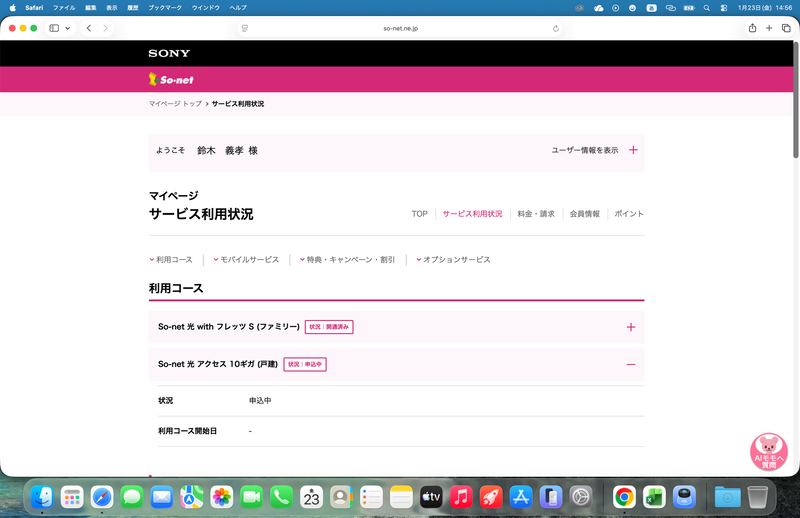Expand So-net 光 with フレッツ S row
The height and width of the screenshot is (518, 800).
[396, 327]
